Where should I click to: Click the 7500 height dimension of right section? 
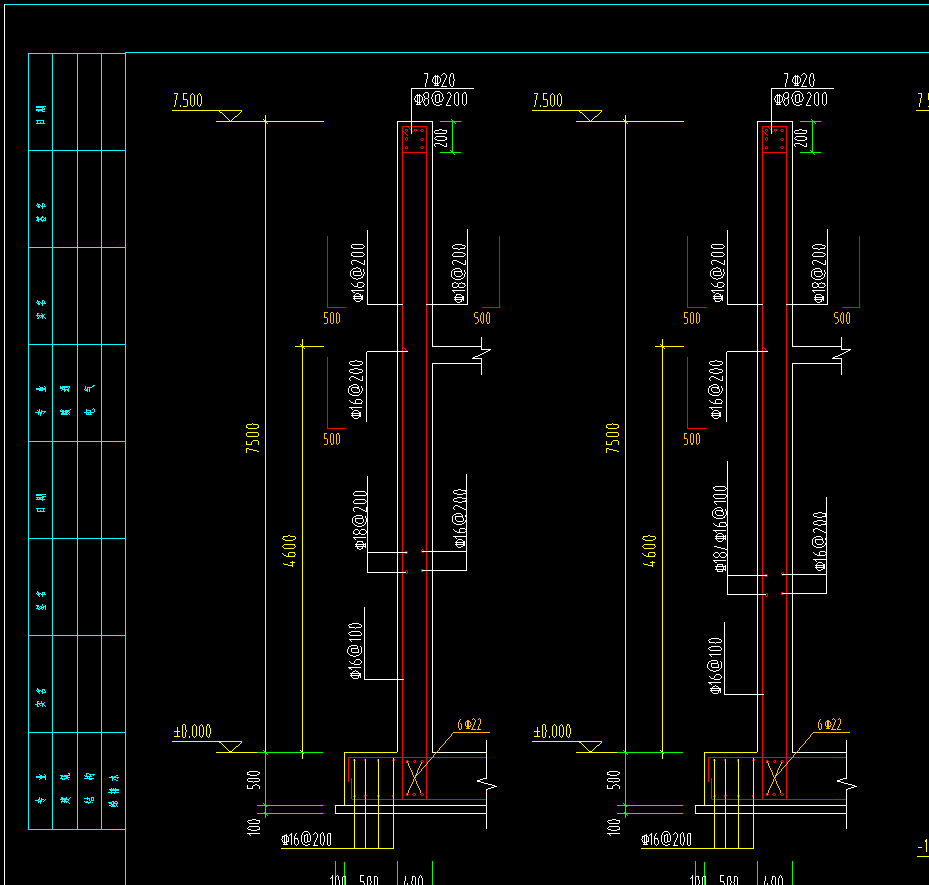pyautogui.click(x=613, y=438)
